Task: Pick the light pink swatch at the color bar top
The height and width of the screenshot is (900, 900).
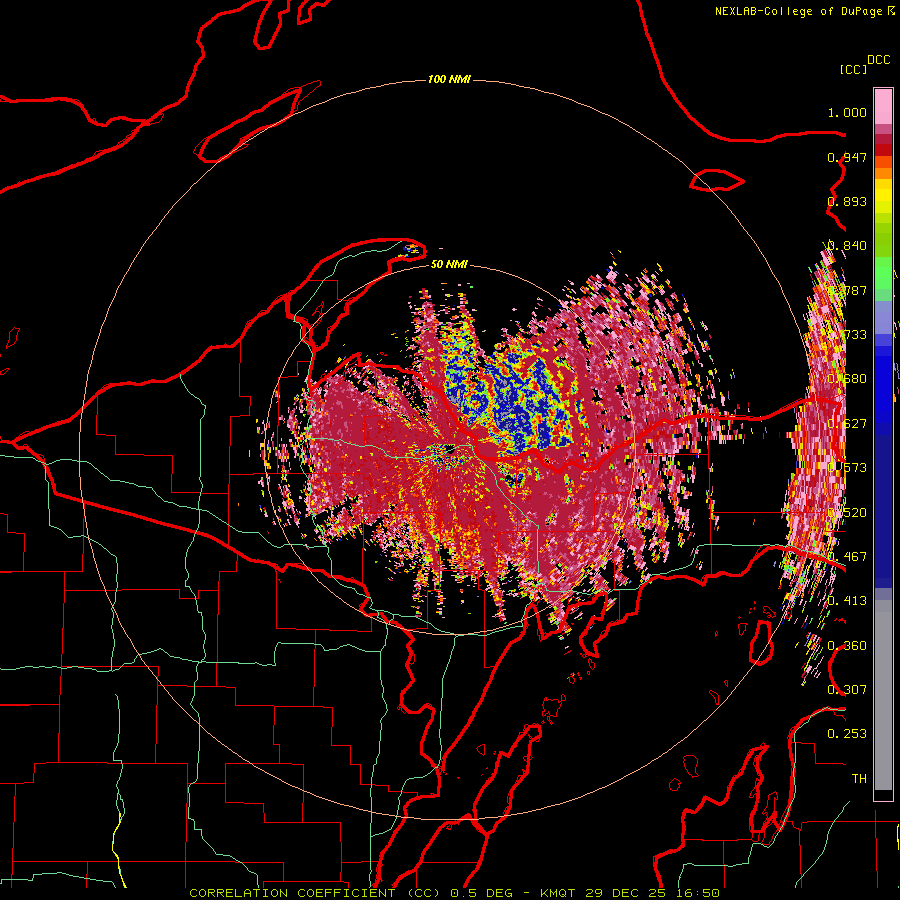Action: click(883, 107)
